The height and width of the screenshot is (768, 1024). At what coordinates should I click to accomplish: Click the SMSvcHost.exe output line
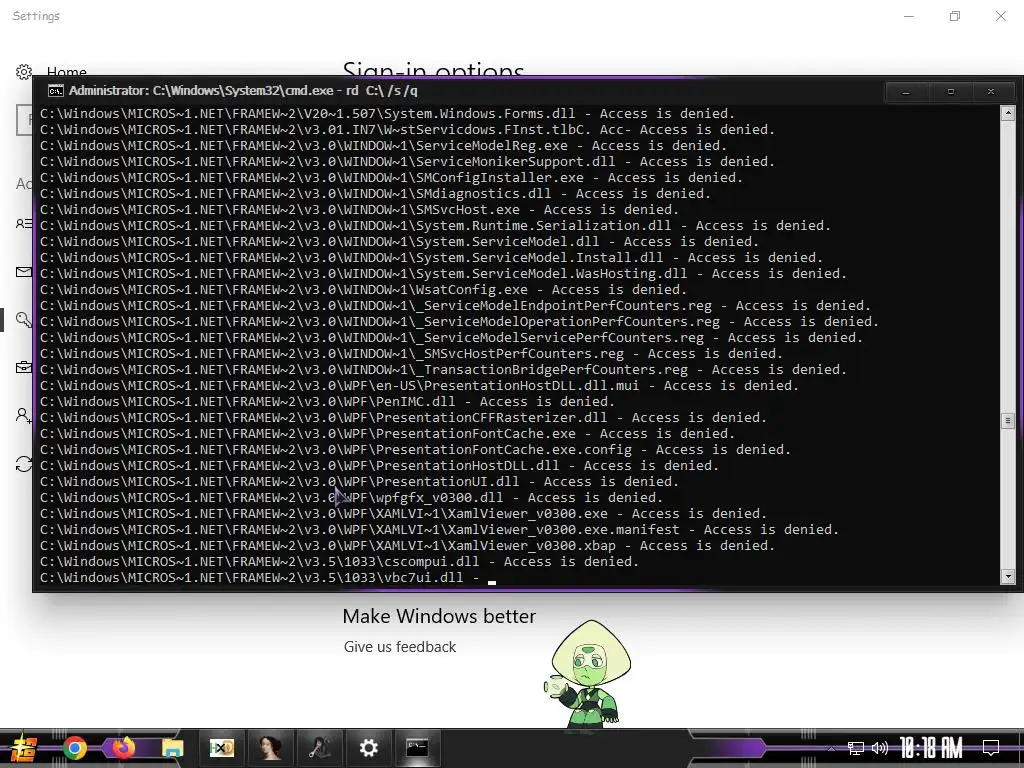pyautogui.click(x=359, y=210)
